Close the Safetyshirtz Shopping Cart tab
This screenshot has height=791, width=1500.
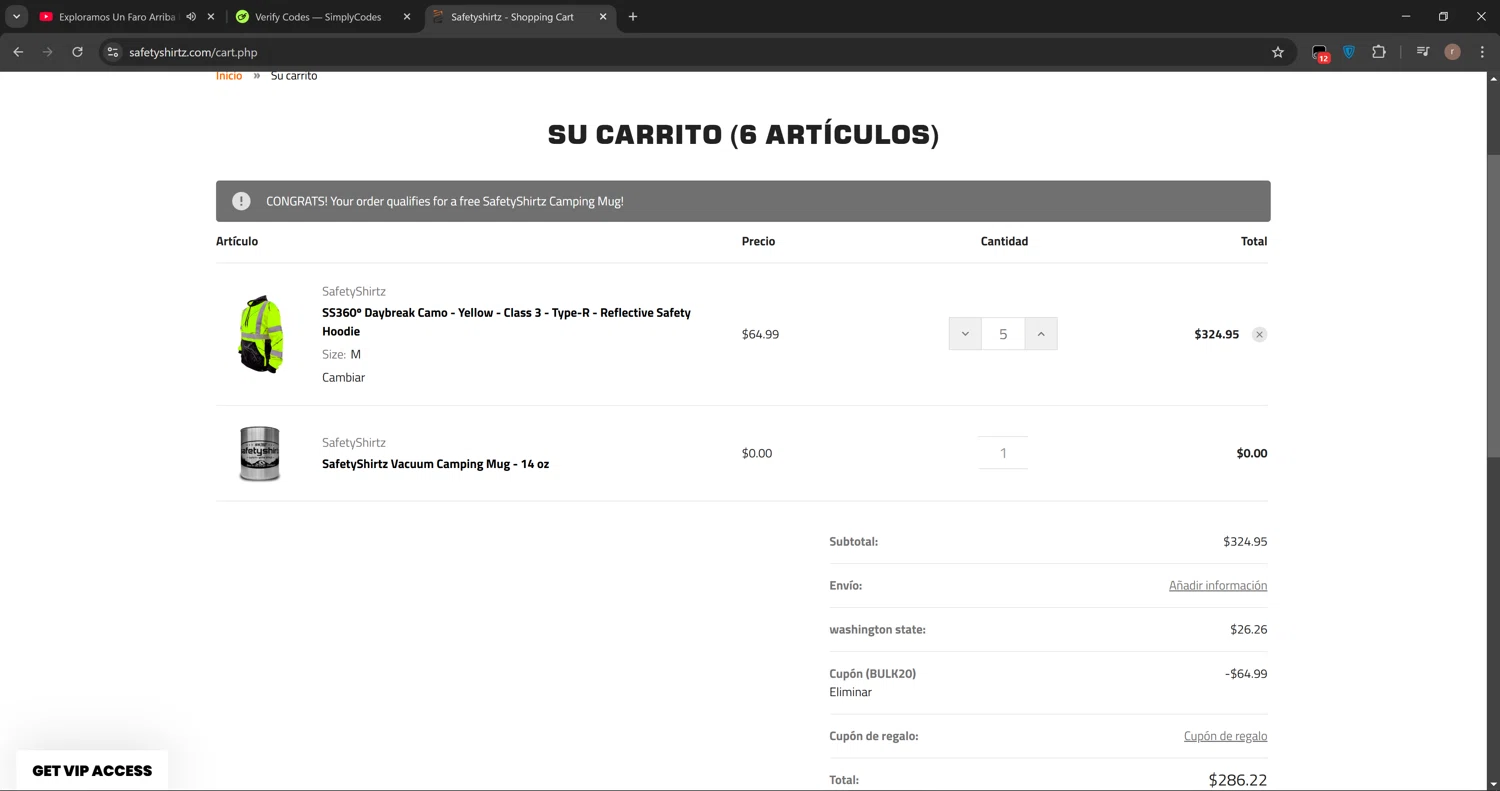[x=603, y=17]
